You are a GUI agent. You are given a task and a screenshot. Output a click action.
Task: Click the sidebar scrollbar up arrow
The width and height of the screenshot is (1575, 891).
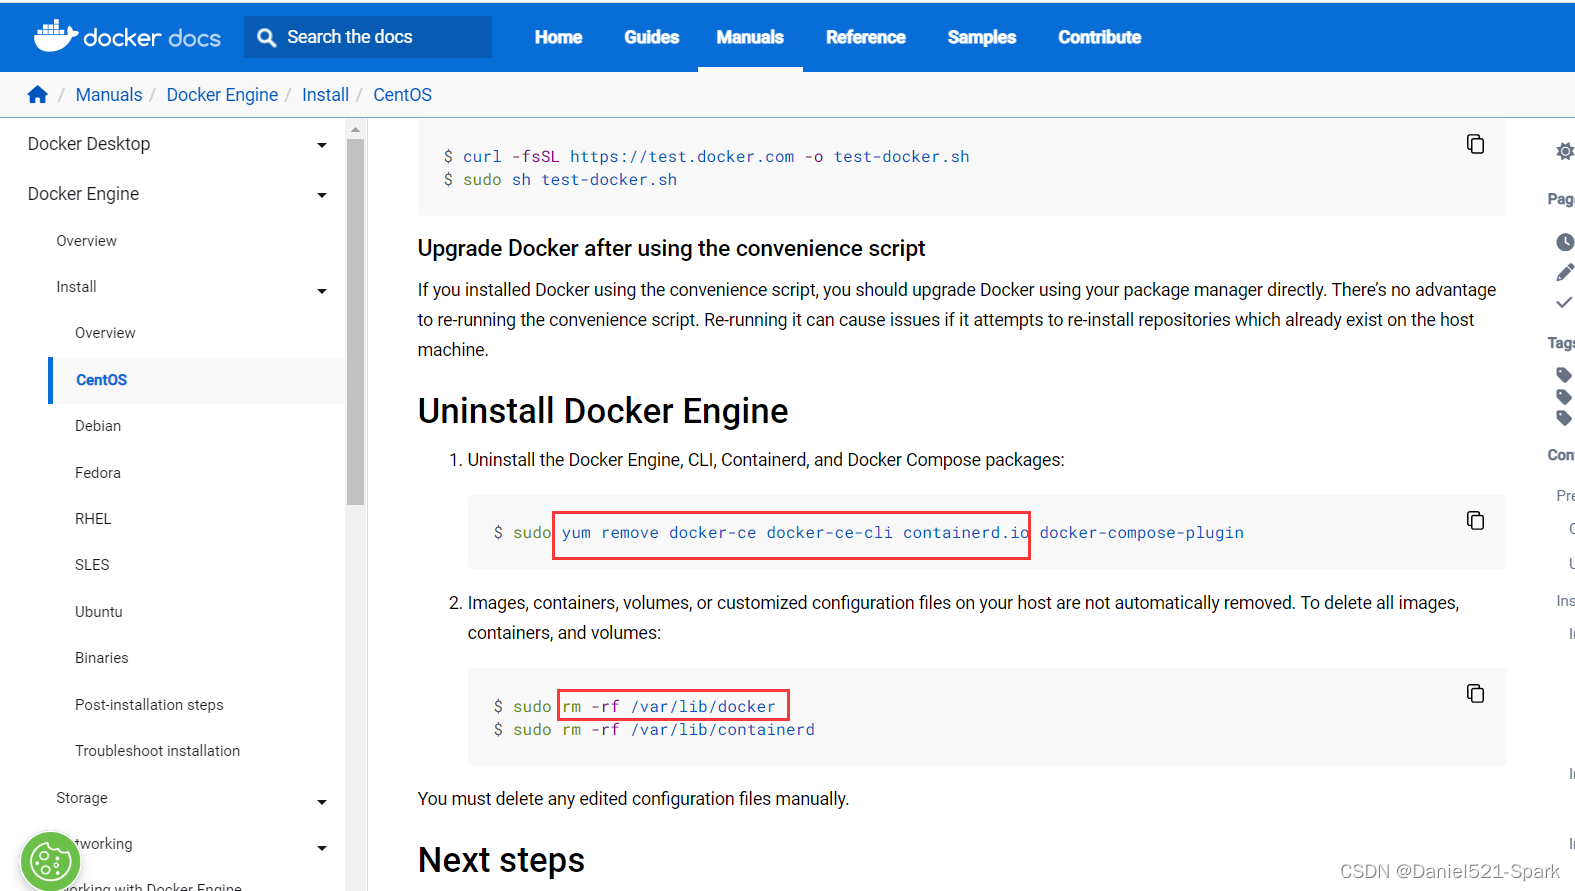[x=355, y=129]
